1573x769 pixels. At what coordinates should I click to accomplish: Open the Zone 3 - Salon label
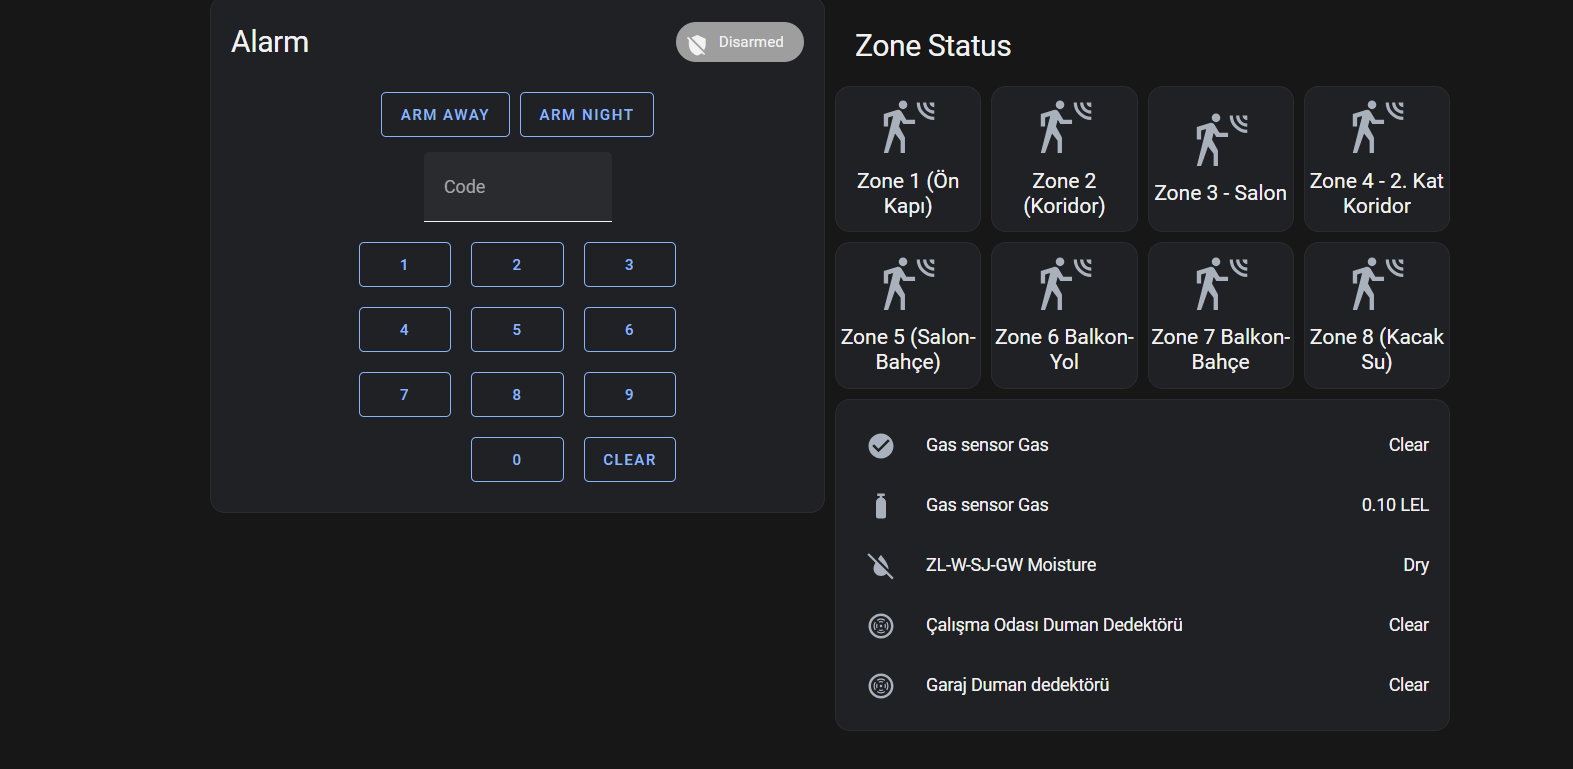click(x=1221, y=193)
